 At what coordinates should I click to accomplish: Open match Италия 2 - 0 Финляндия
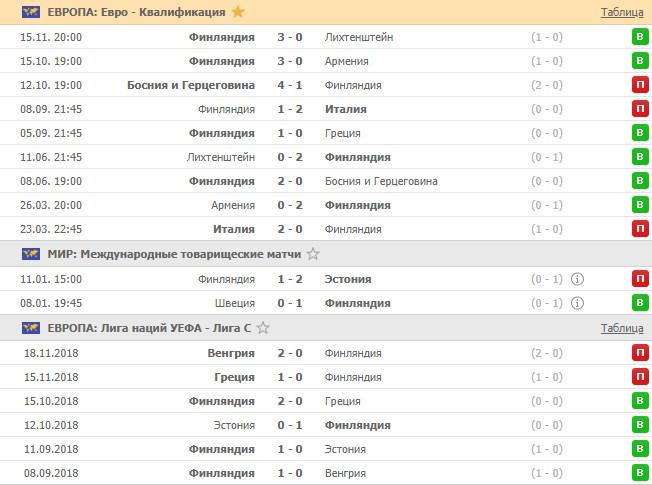pyautogui.click(x=292, y=229)
